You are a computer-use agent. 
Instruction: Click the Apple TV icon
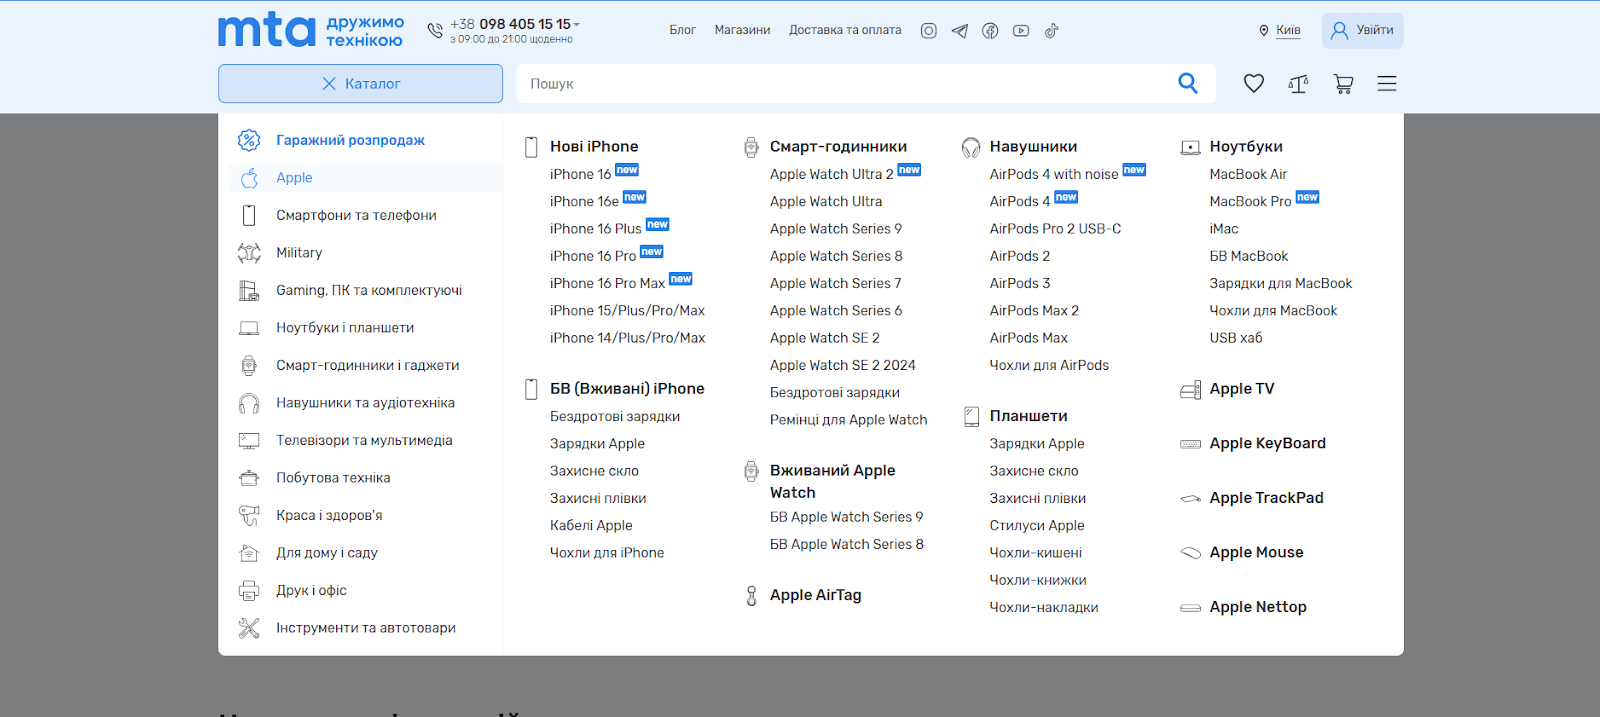pos(1190,390)
